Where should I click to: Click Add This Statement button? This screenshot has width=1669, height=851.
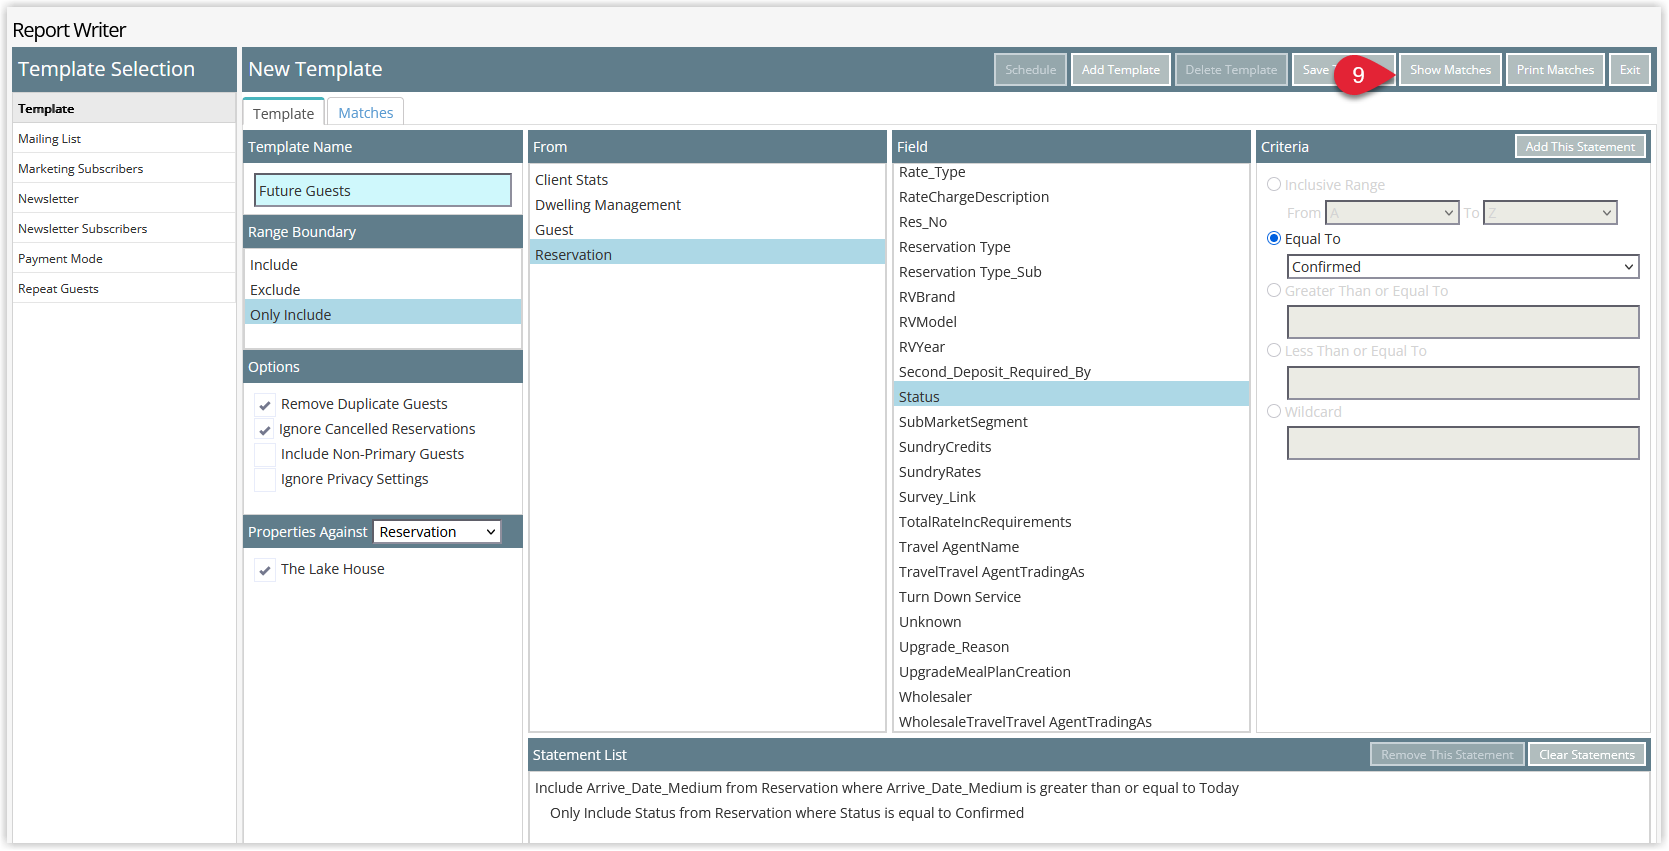tap(1580, 147)
